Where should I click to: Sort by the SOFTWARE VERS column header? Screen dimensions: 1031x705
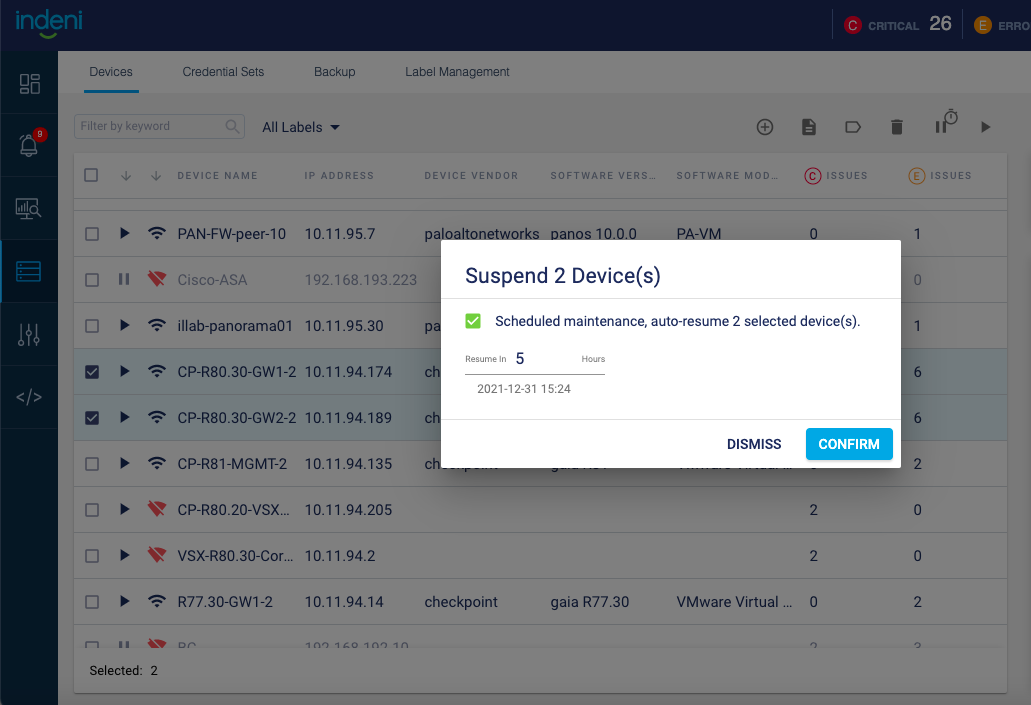(603, 176)
